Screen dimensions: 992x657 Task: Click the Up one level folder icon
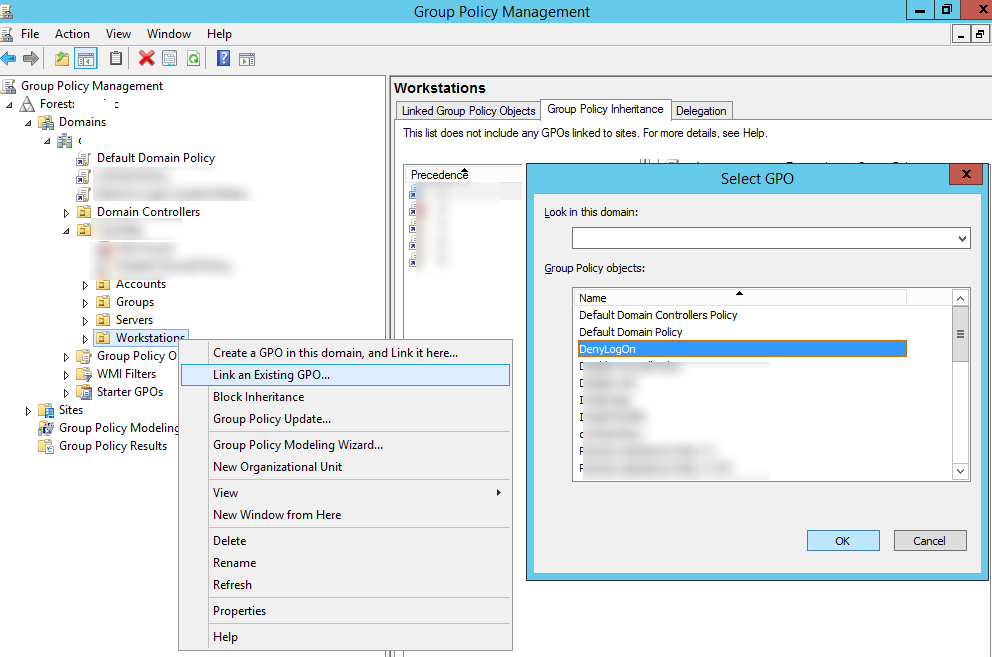(62, 58)
